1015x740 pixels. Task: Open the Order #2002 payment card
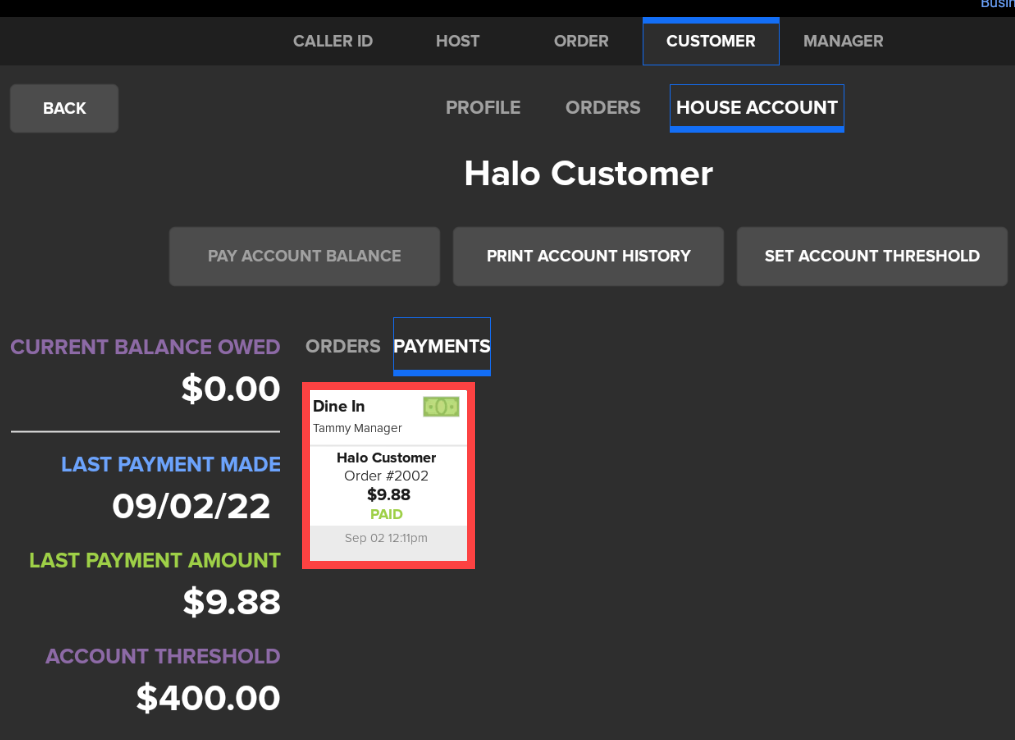[x=388, y=476]
